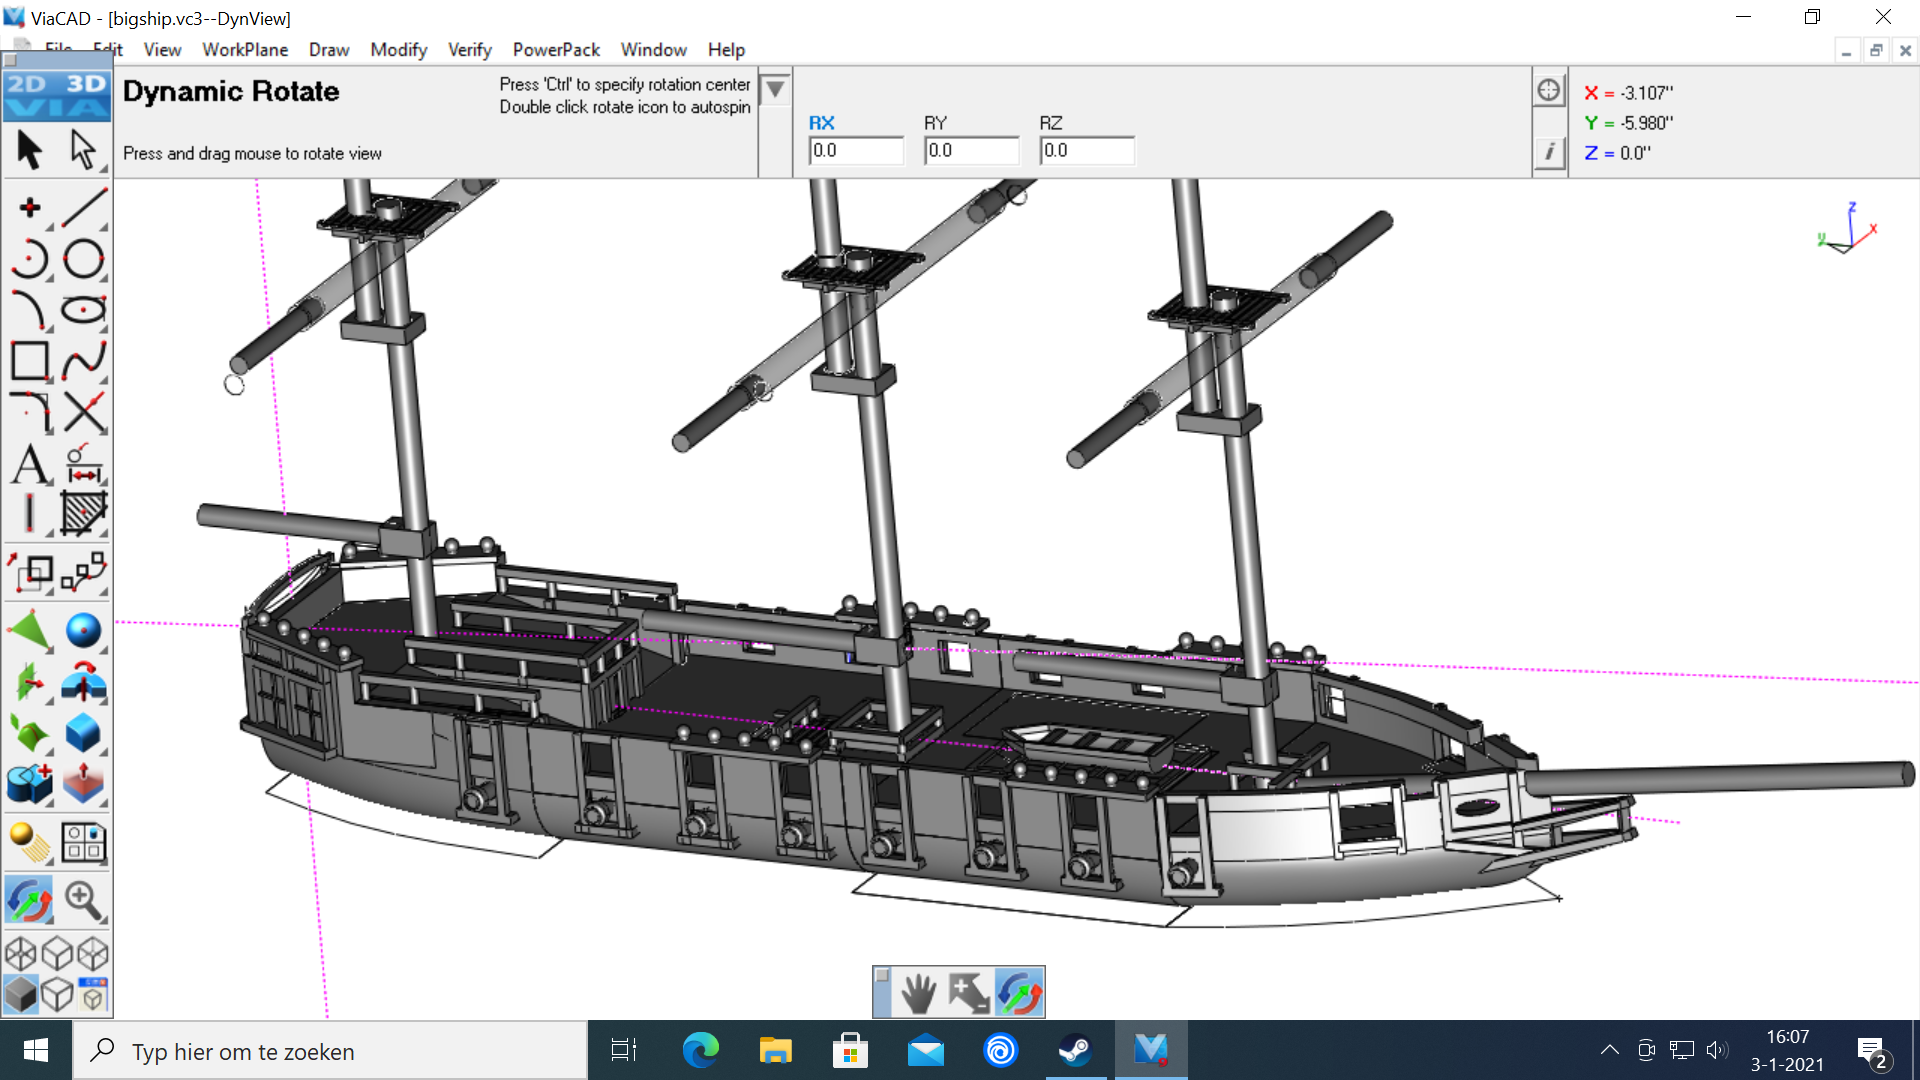Click the pan hand button in floating toolbar
The image size is (1920, 1080).
[x=918, y=993]
